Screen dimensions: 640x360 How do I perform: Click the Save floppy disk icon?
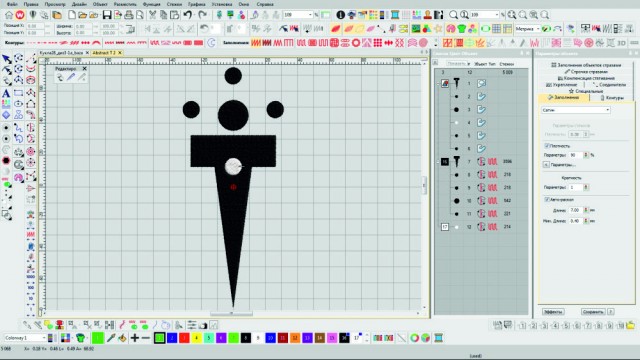107,15
